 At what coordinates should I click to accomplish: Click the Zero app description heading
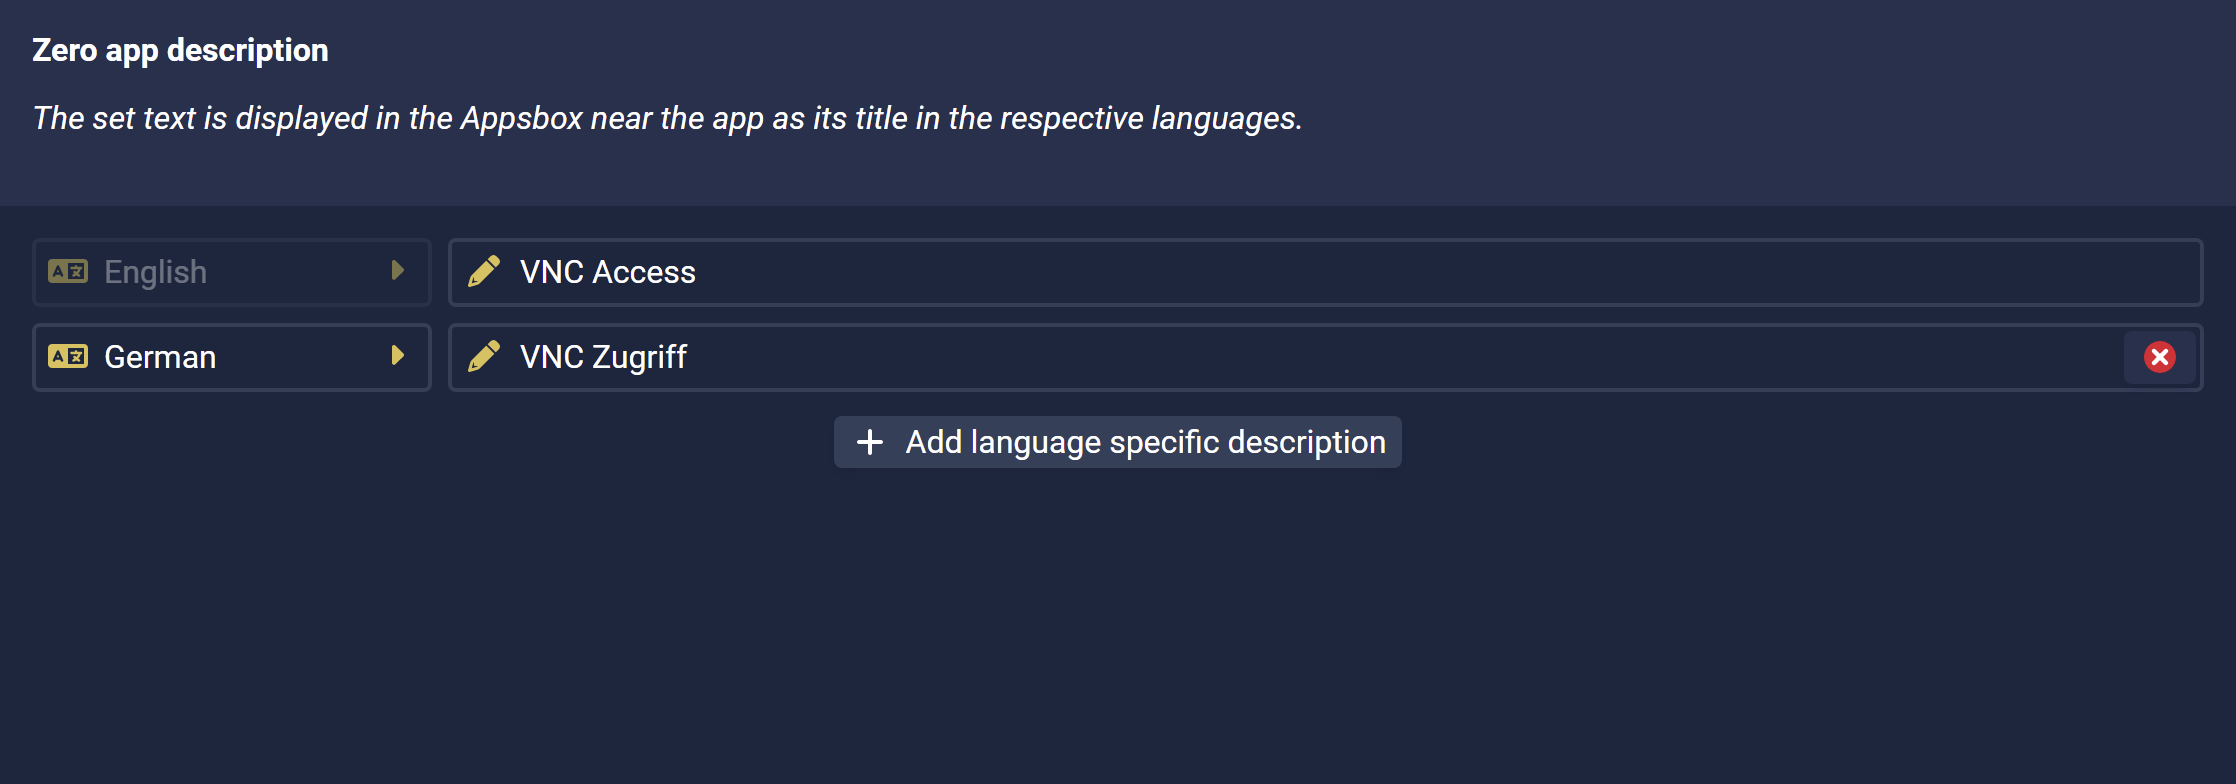(180, 50)
